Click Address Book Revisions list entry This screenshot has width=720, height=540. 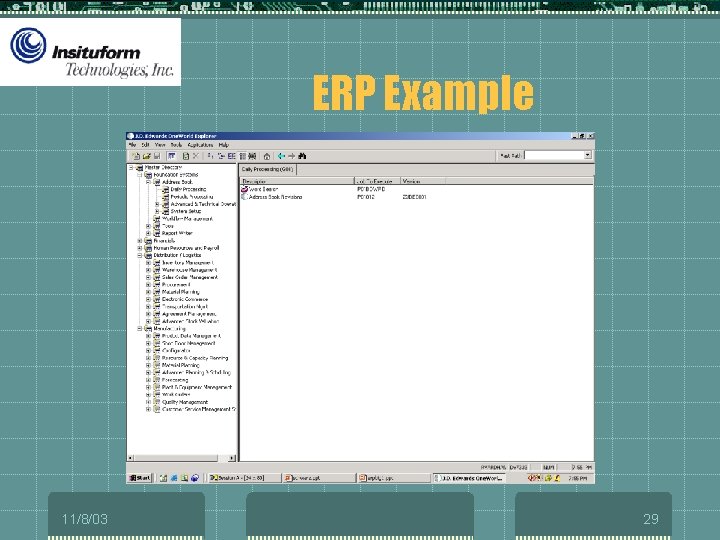click(276, 197)
